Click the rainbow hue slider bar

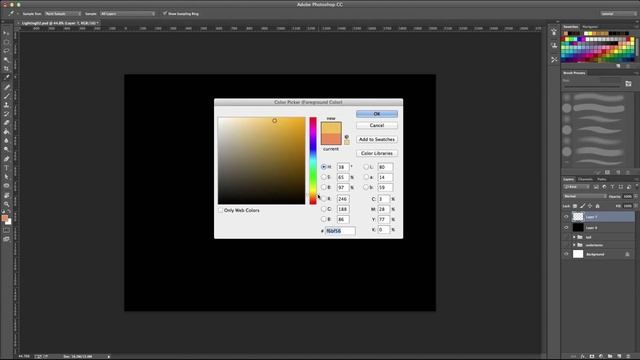pos(313,160)
